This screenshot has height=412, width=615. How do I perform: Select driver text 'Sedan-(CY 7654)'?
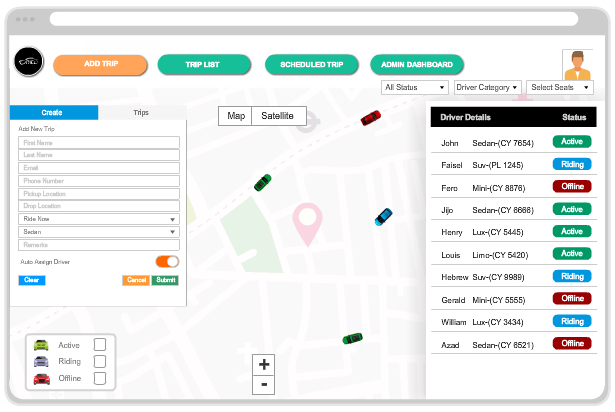(503, 143)
